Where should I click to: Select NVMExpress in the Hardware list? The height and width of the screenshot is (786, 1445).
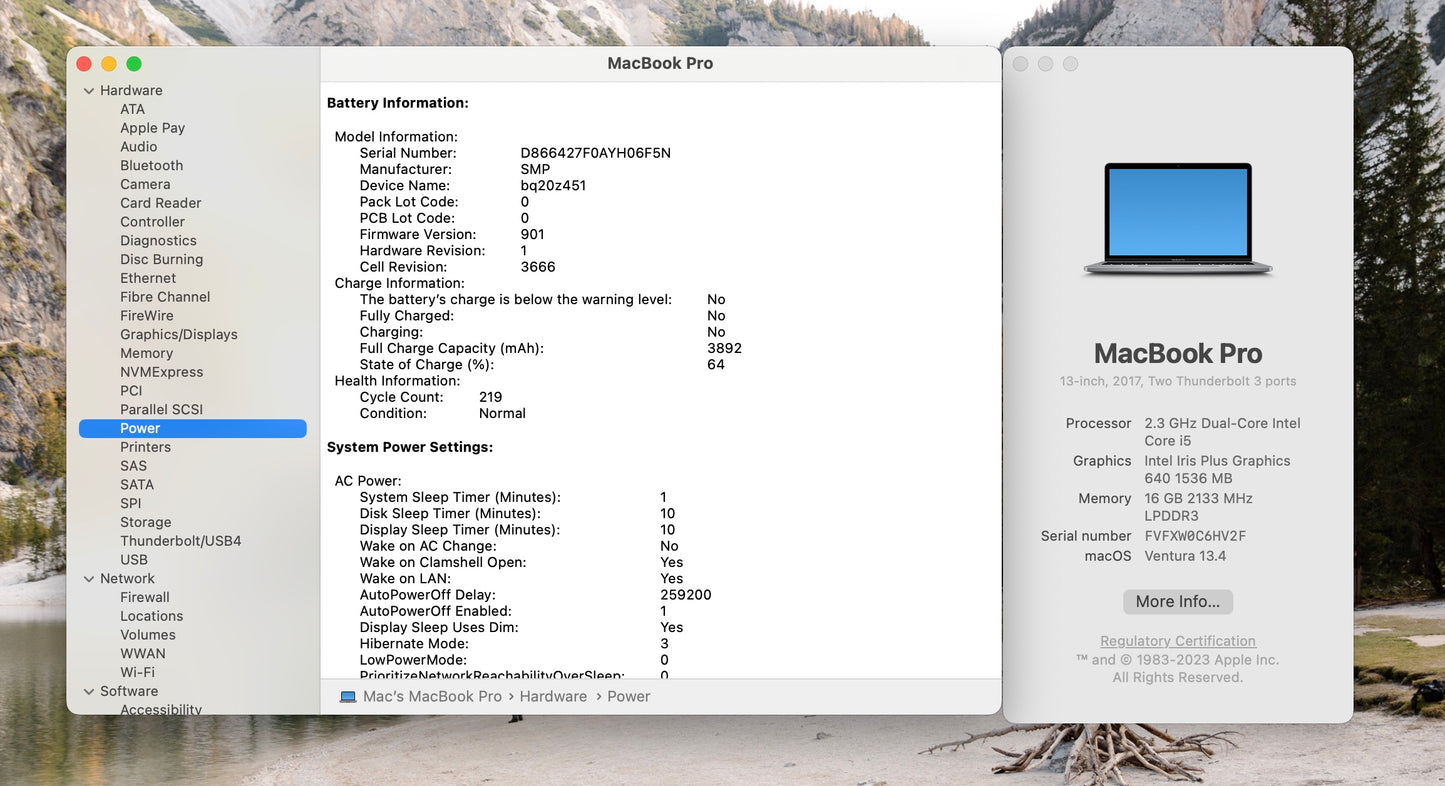161,372
